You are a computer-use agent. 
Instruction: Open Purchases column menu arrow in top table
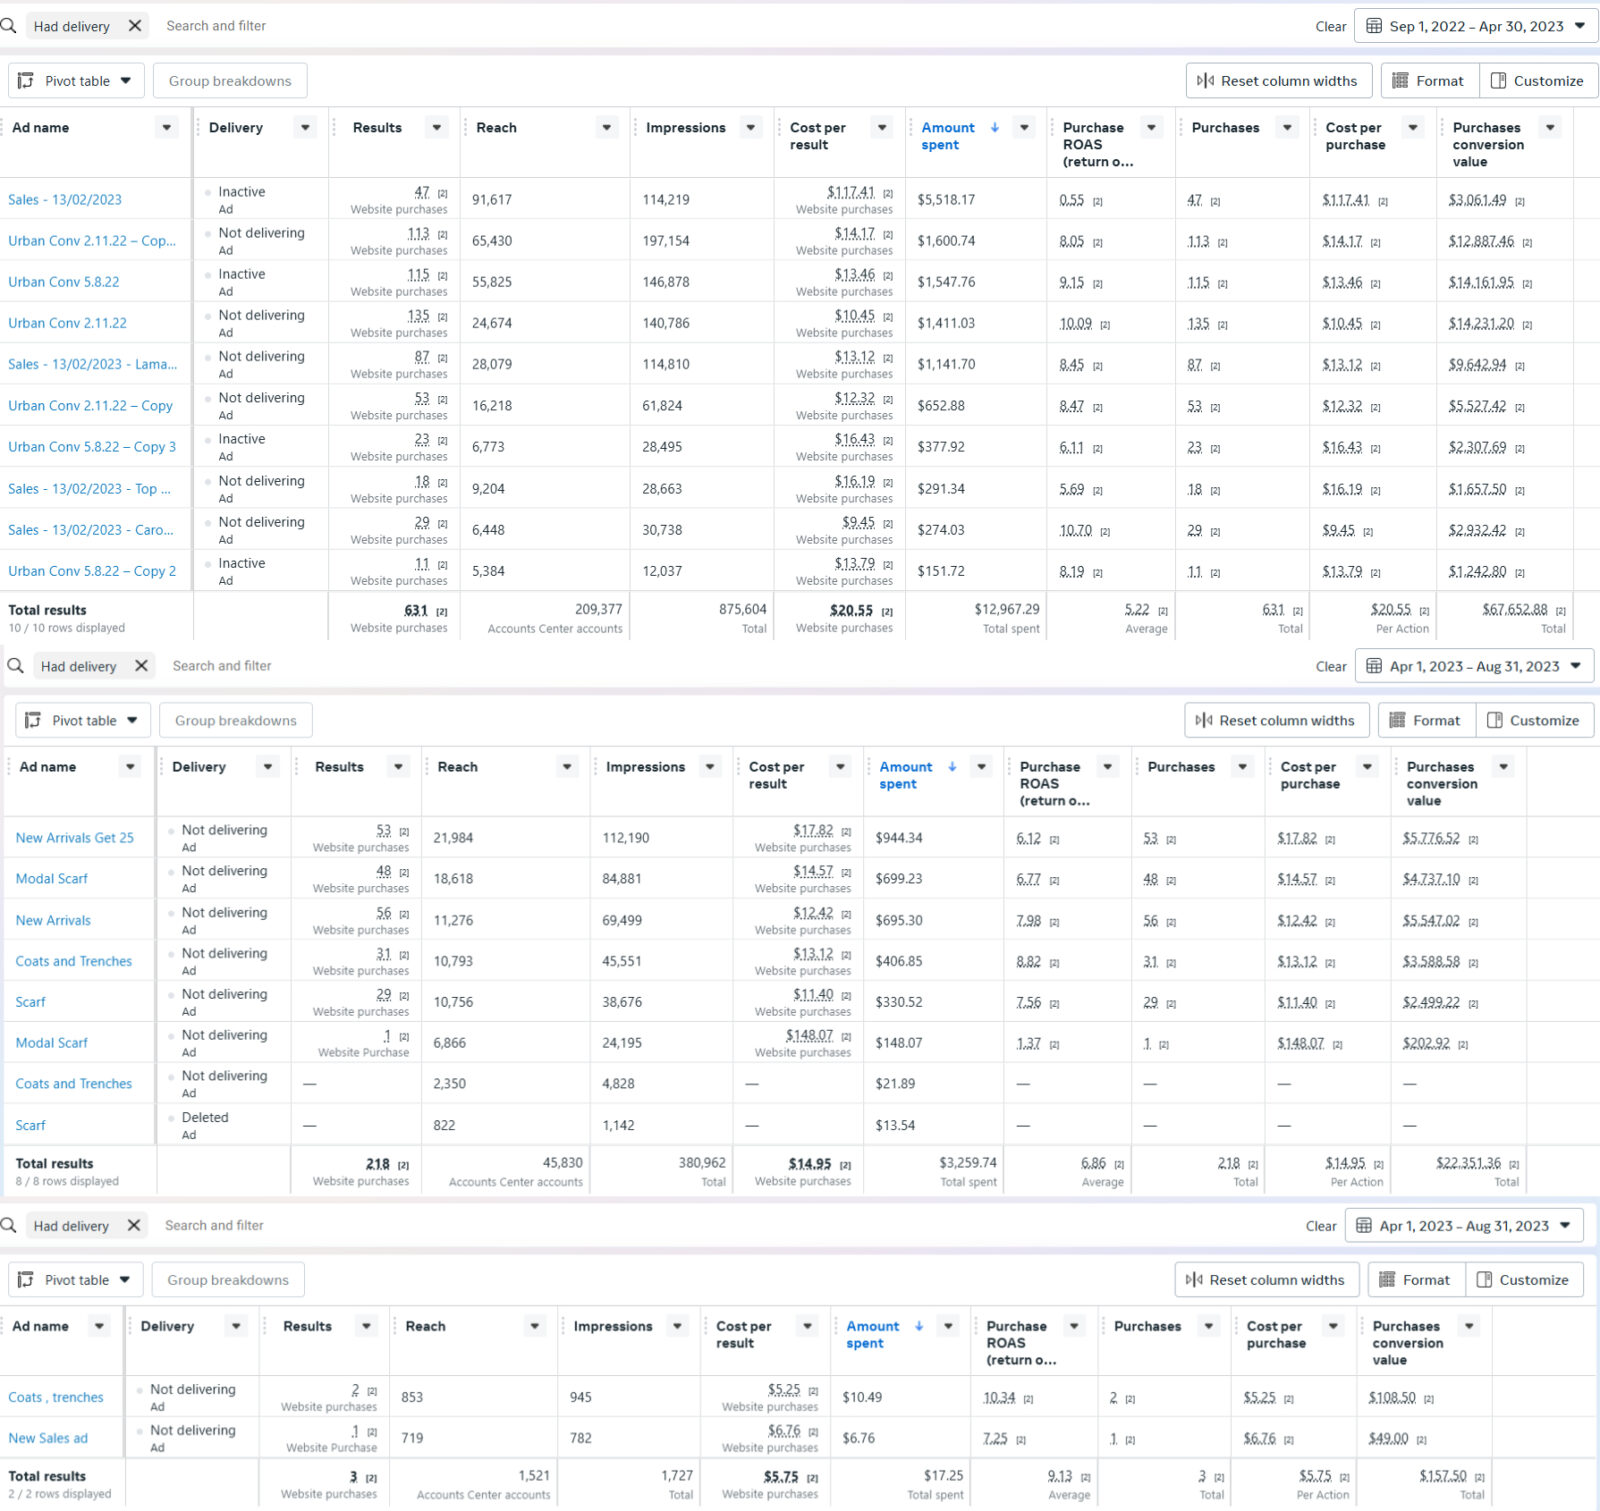coord(1287,127)
